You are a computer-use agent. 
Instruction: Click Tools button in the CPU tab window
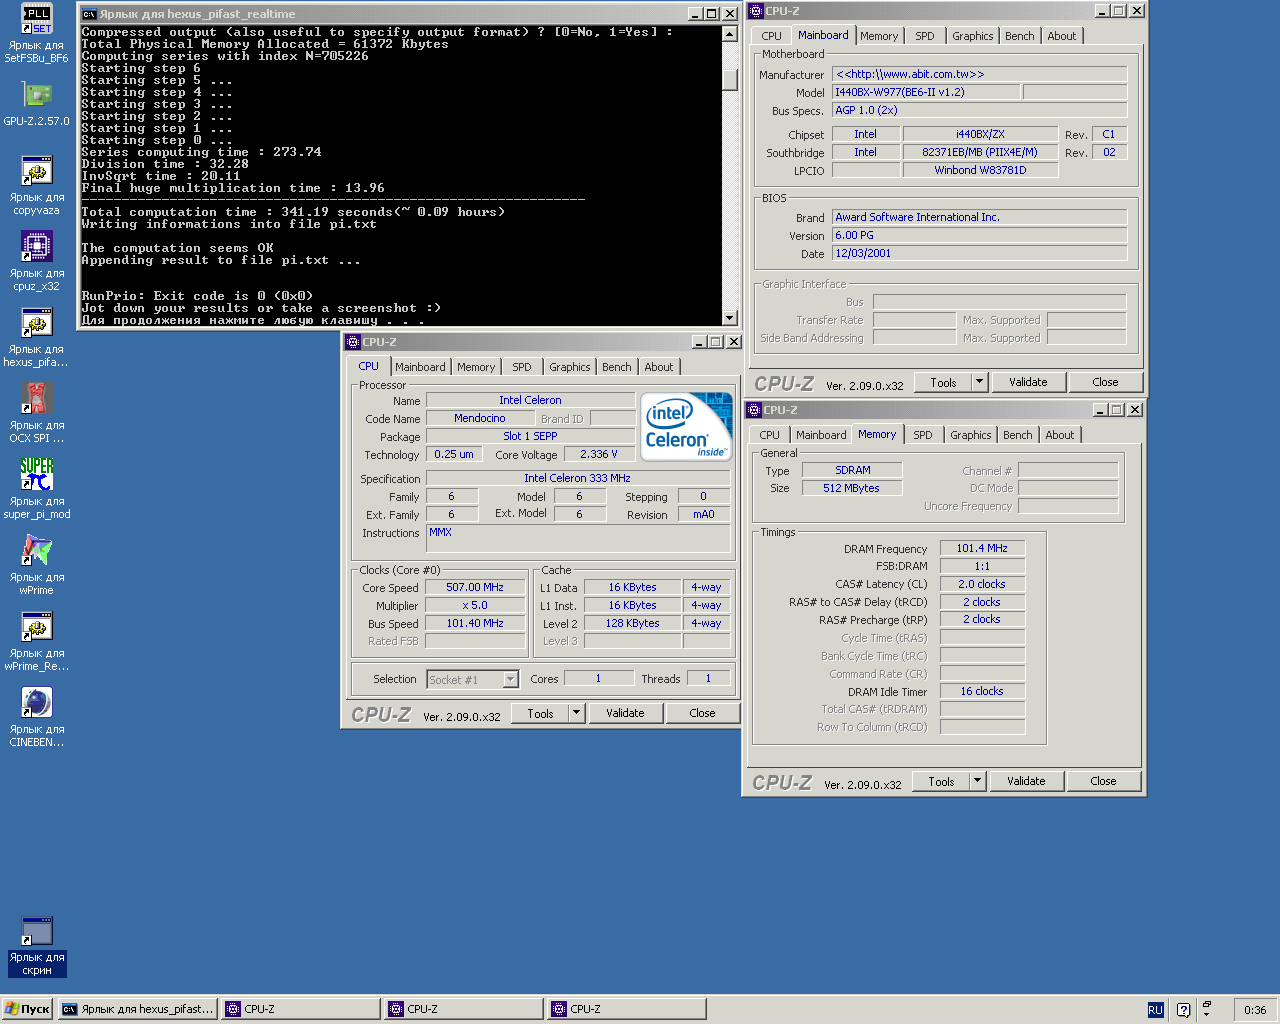tap(540, 713)
